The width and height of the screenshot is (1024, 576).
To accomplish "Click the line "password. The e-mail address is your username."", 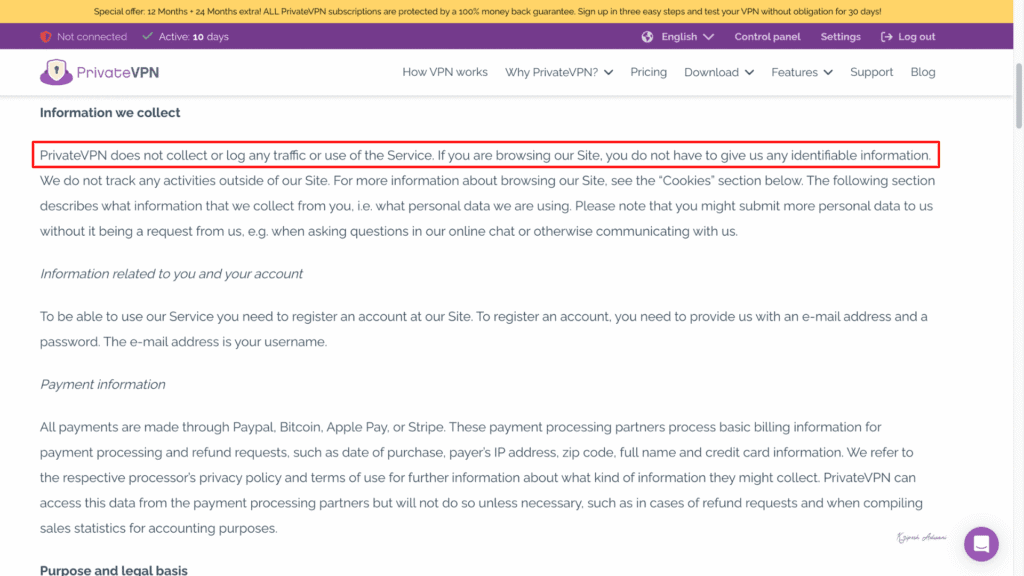I will 184,342.
